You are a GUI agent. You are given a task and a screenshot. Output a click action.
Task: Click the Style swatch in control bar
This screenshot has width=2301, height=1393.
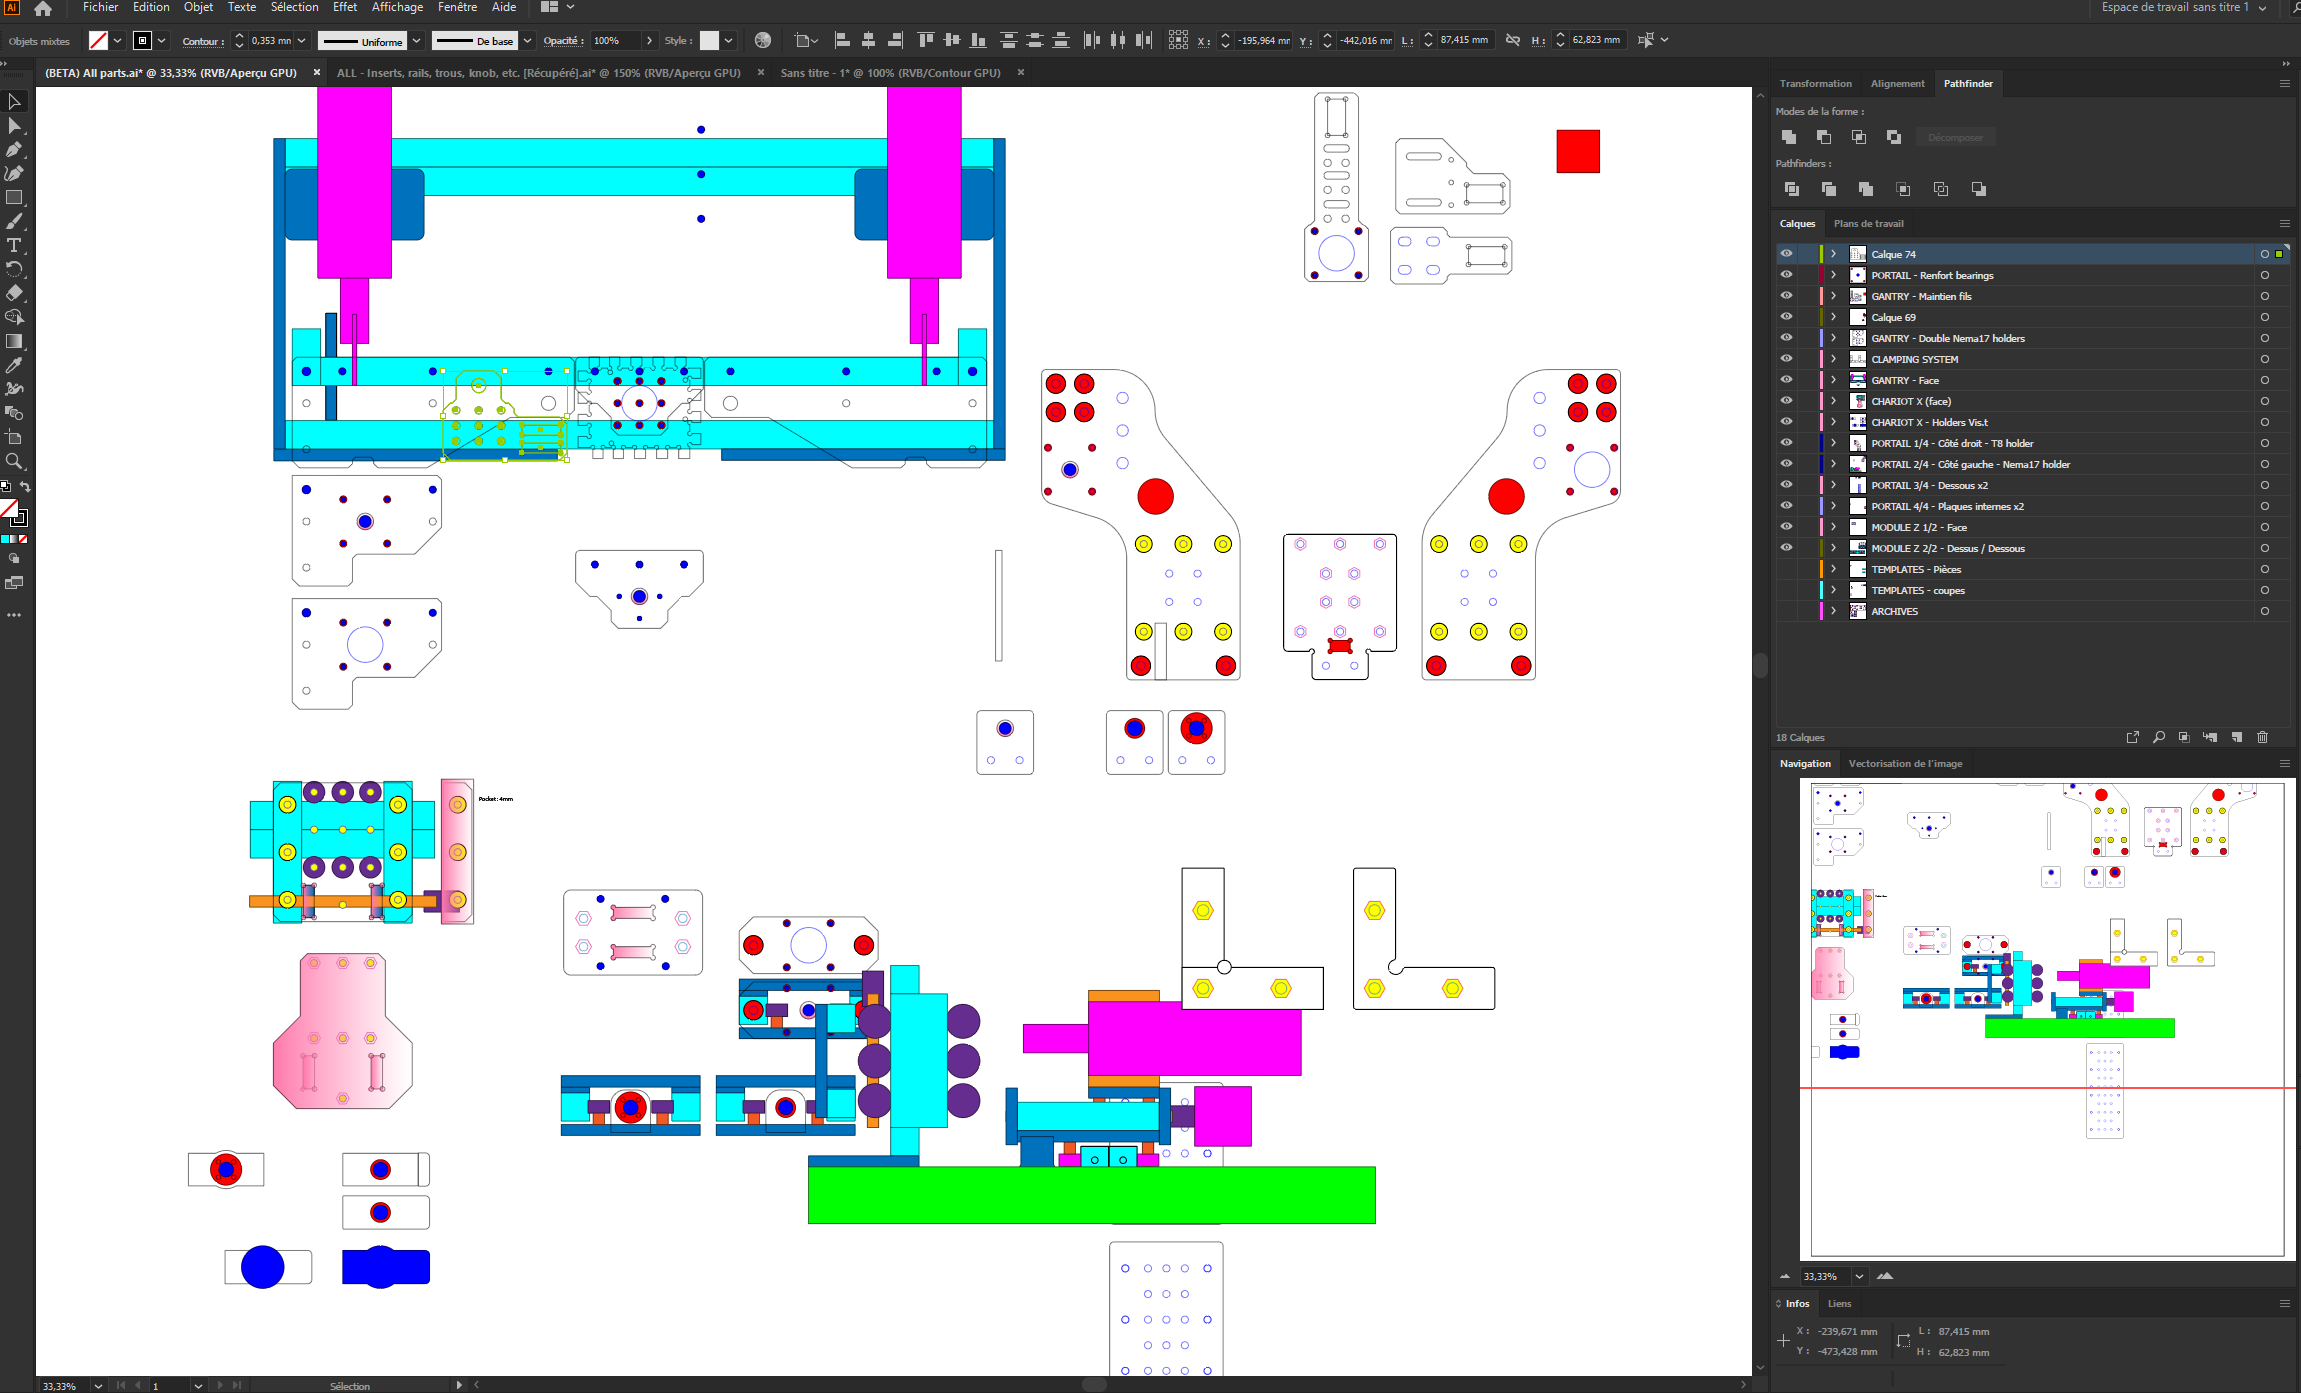coord(709,41)
